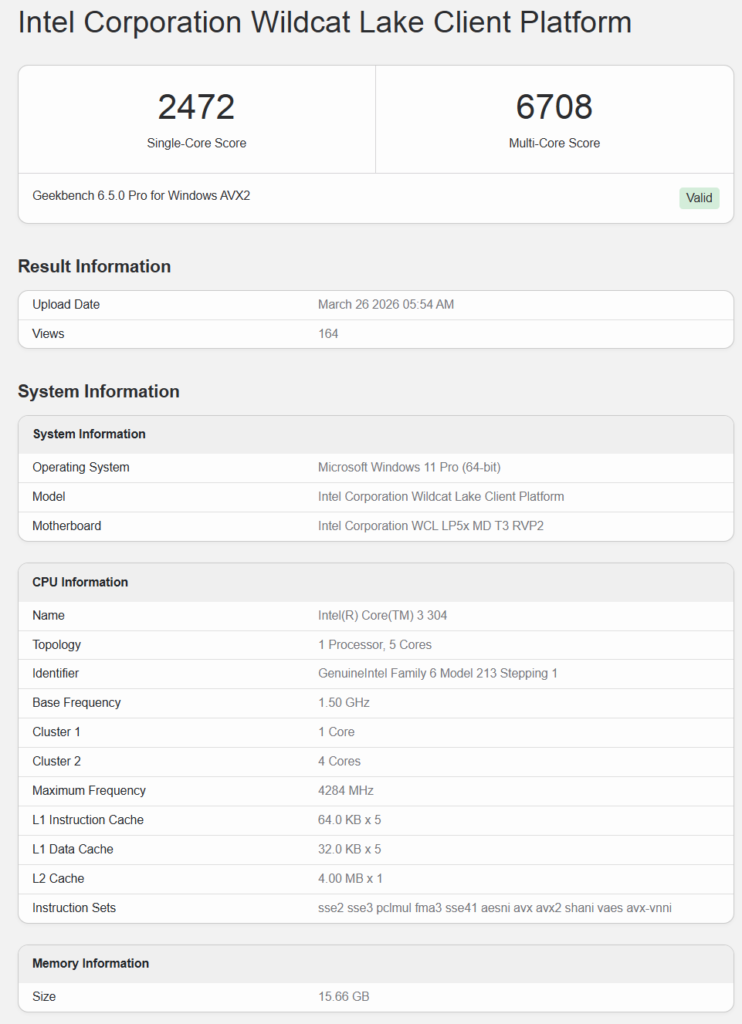Click the Result Information section heading
The width and height of the screenshot is (742, 1024).
pos(94,266)
